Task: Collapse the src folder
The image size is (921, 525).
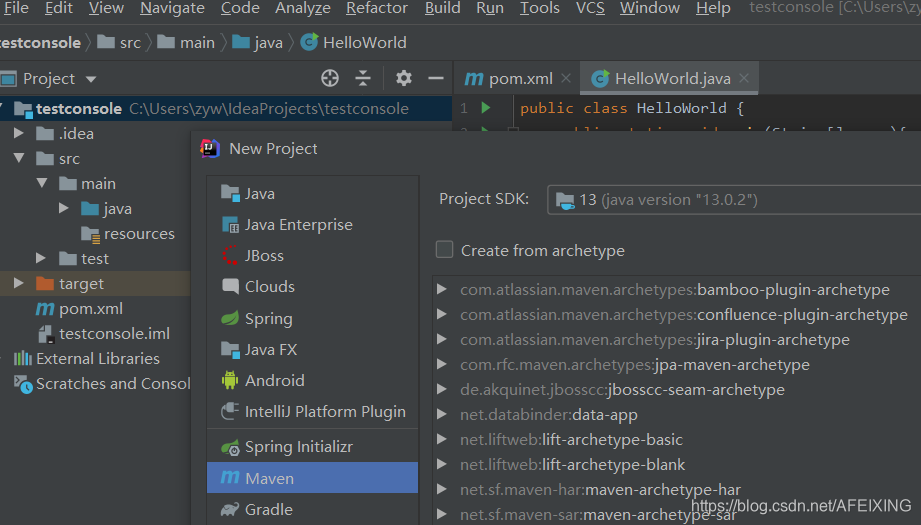Action: [19, 158]
